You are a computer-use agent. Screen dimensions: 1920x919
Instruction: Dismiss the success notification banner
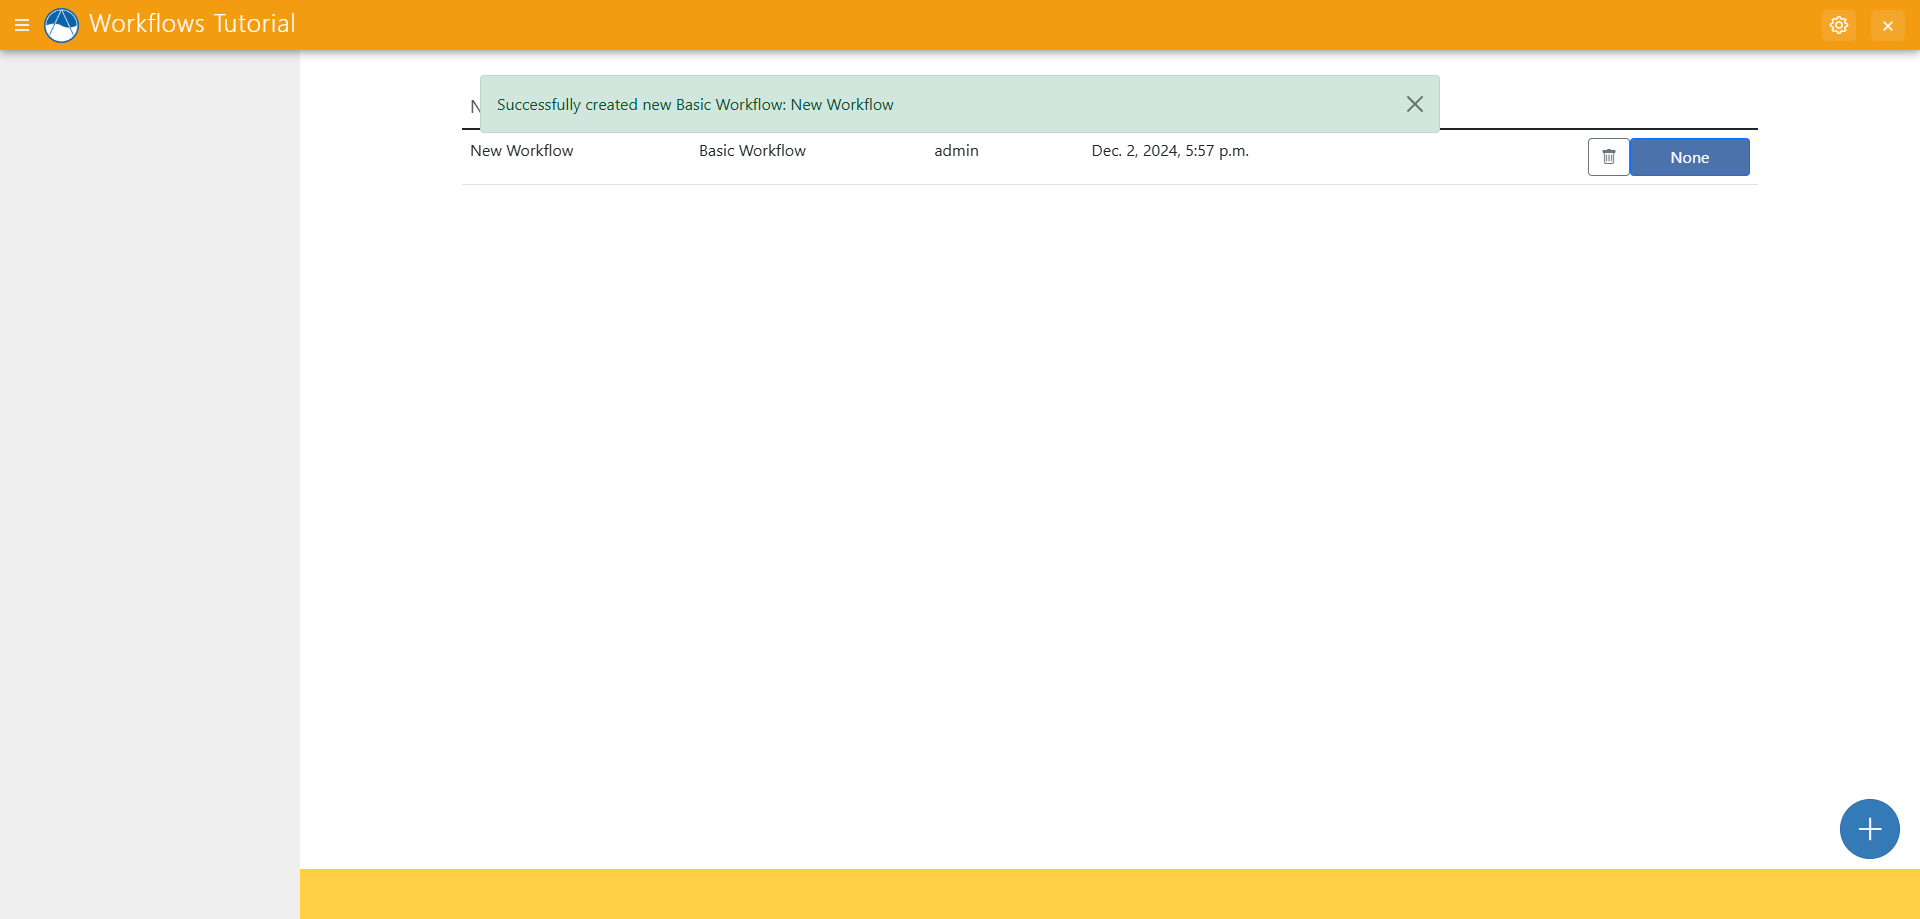[x=1414, y=104]
